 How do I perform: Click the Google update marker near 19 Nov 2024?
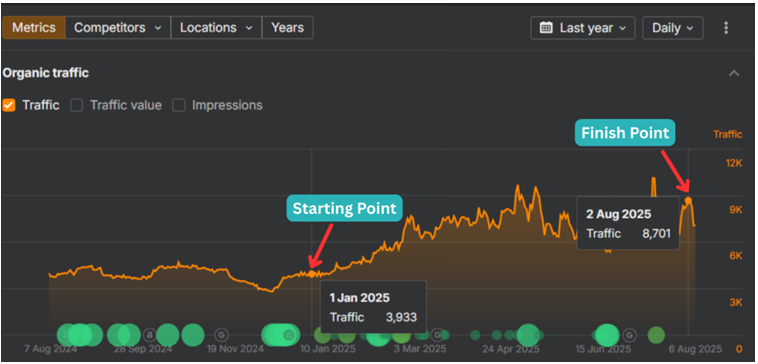click(221, 335)
